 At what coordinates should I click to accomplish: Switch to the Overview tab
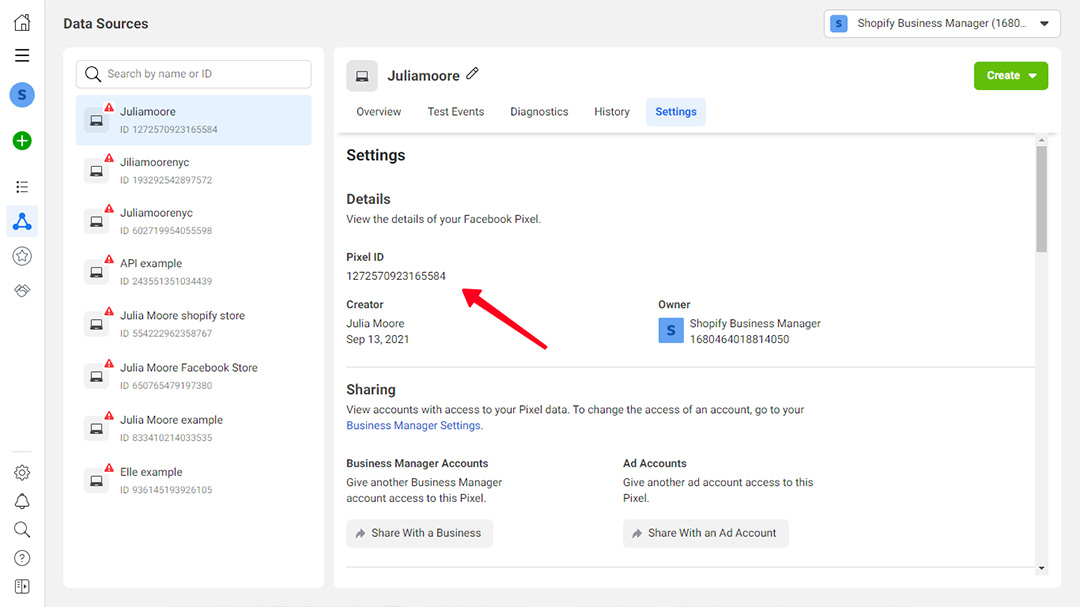[x=378, y=112]
